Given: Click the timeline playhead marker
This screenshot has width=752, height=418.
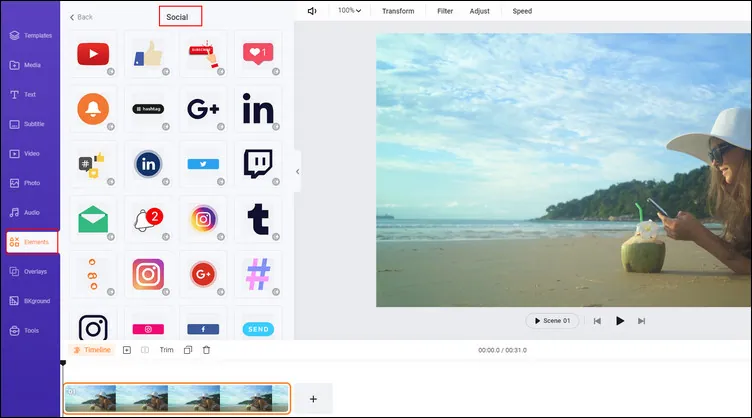Looking at the screenshot, I should (x=63, y=363).
